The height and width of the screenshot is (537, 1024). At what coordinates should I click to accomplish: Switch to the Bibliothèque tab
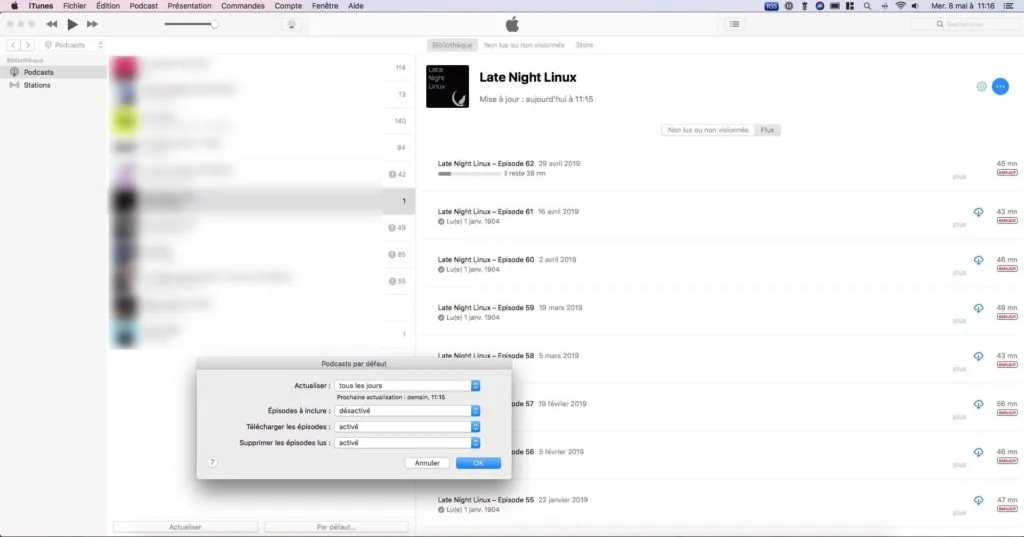pos(452,45)
